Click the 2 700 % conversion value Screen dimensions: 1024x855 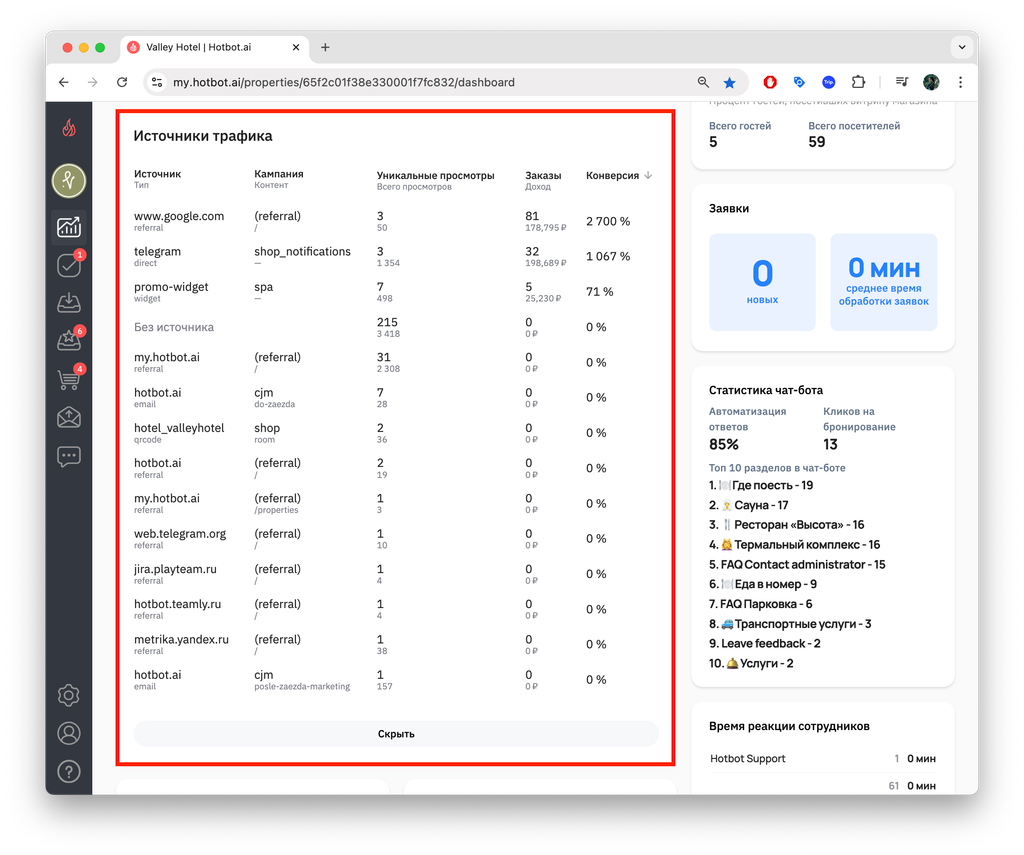[x=608, y=221]
